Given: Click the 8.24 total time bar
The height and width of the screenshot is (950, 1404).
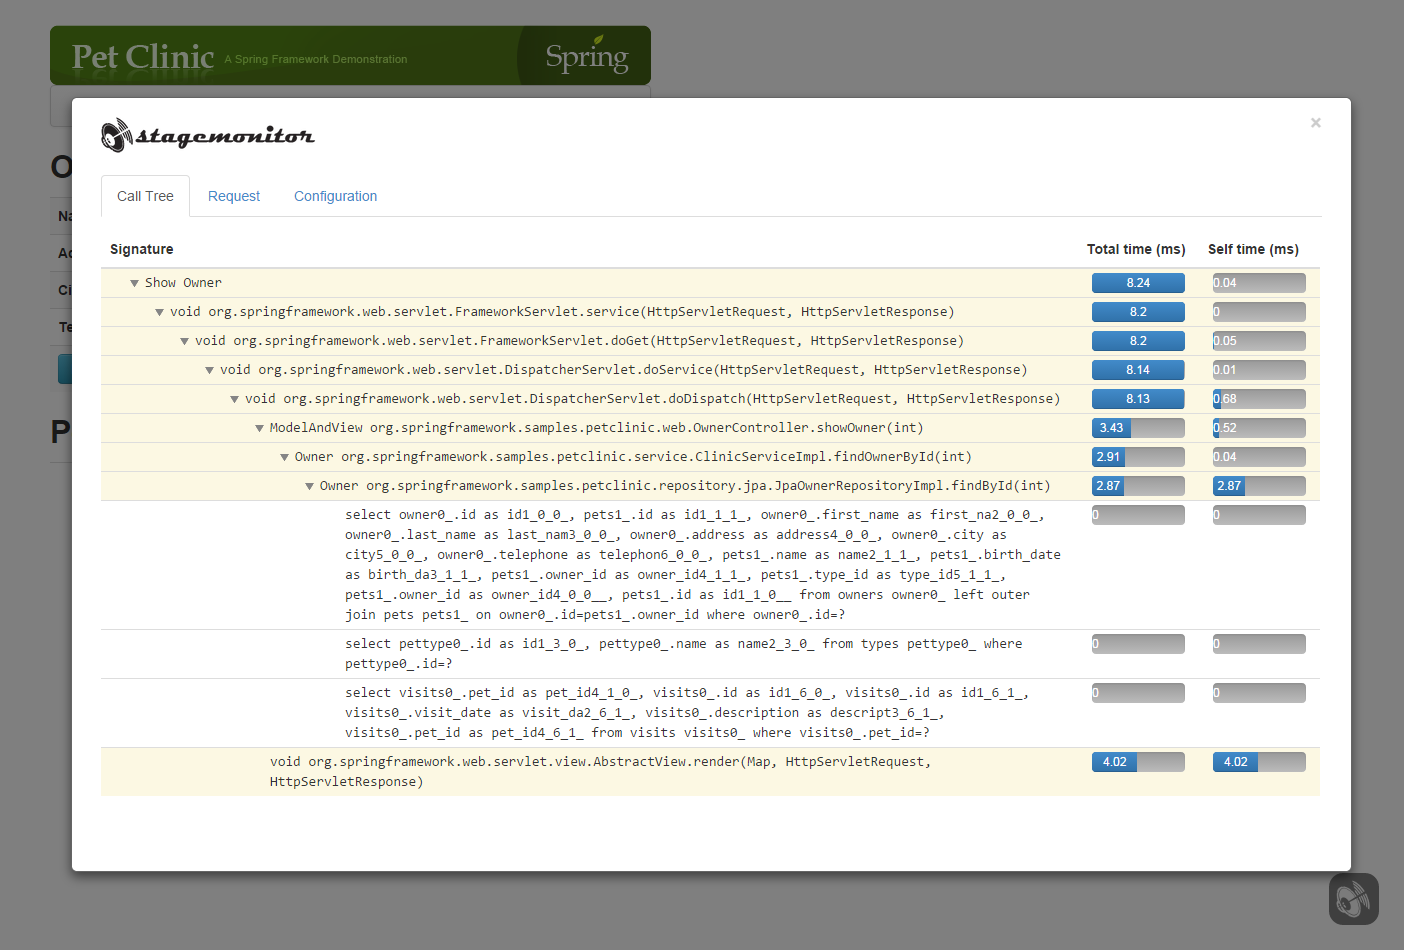Looking at the screenshot, I should pos(1138,283).
